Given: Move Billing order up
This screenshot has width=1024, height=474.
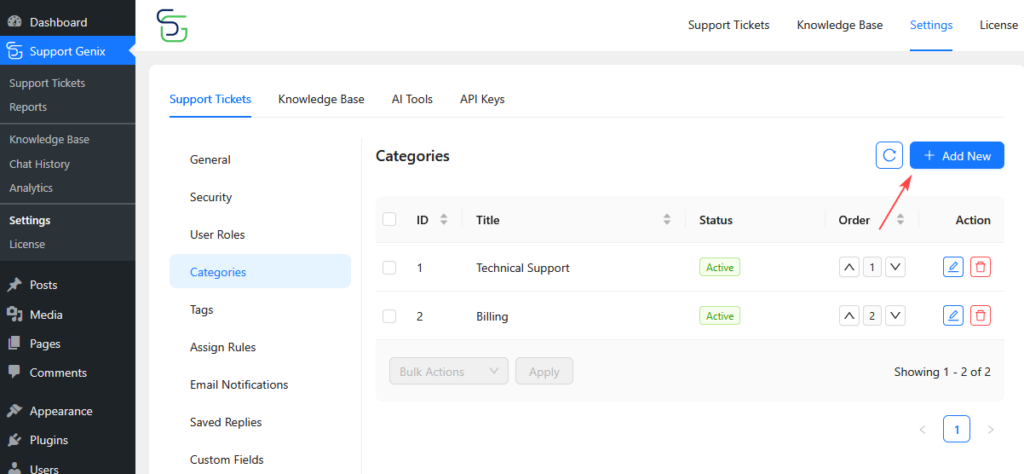Looking at the screenshot, I should click(x=849, y=316).
